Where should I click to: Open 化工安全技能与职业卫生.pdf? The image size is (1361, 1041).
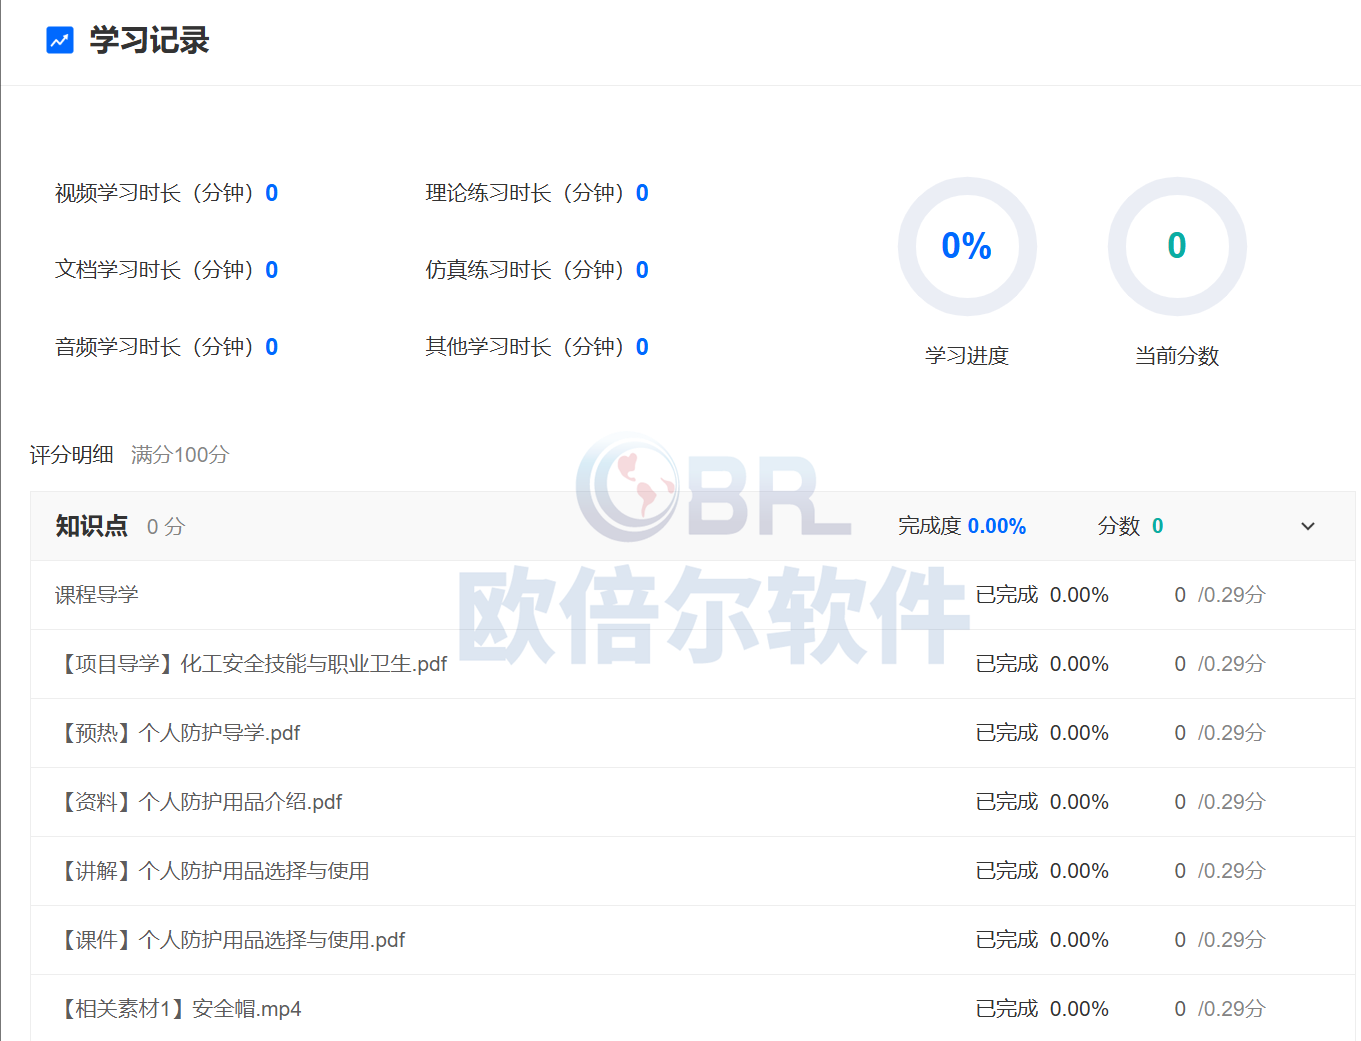point(254,664)
